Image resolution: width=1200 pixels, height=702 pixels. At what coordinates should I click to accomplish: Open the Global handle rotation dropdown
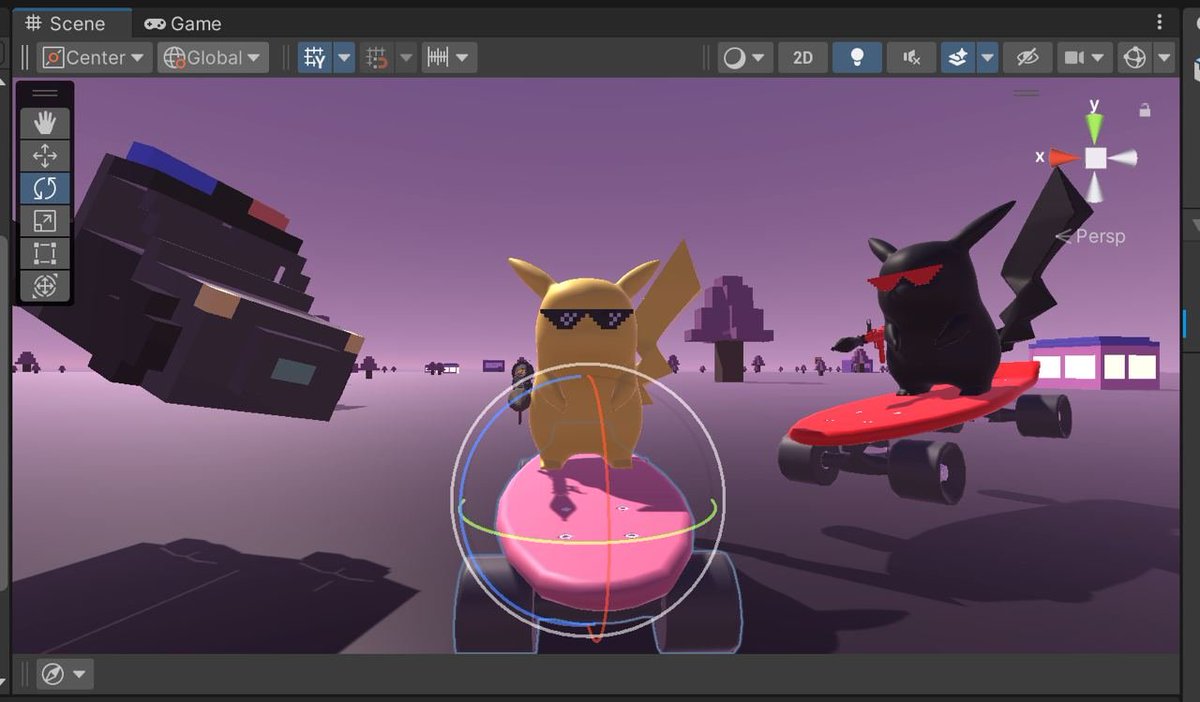213,58
